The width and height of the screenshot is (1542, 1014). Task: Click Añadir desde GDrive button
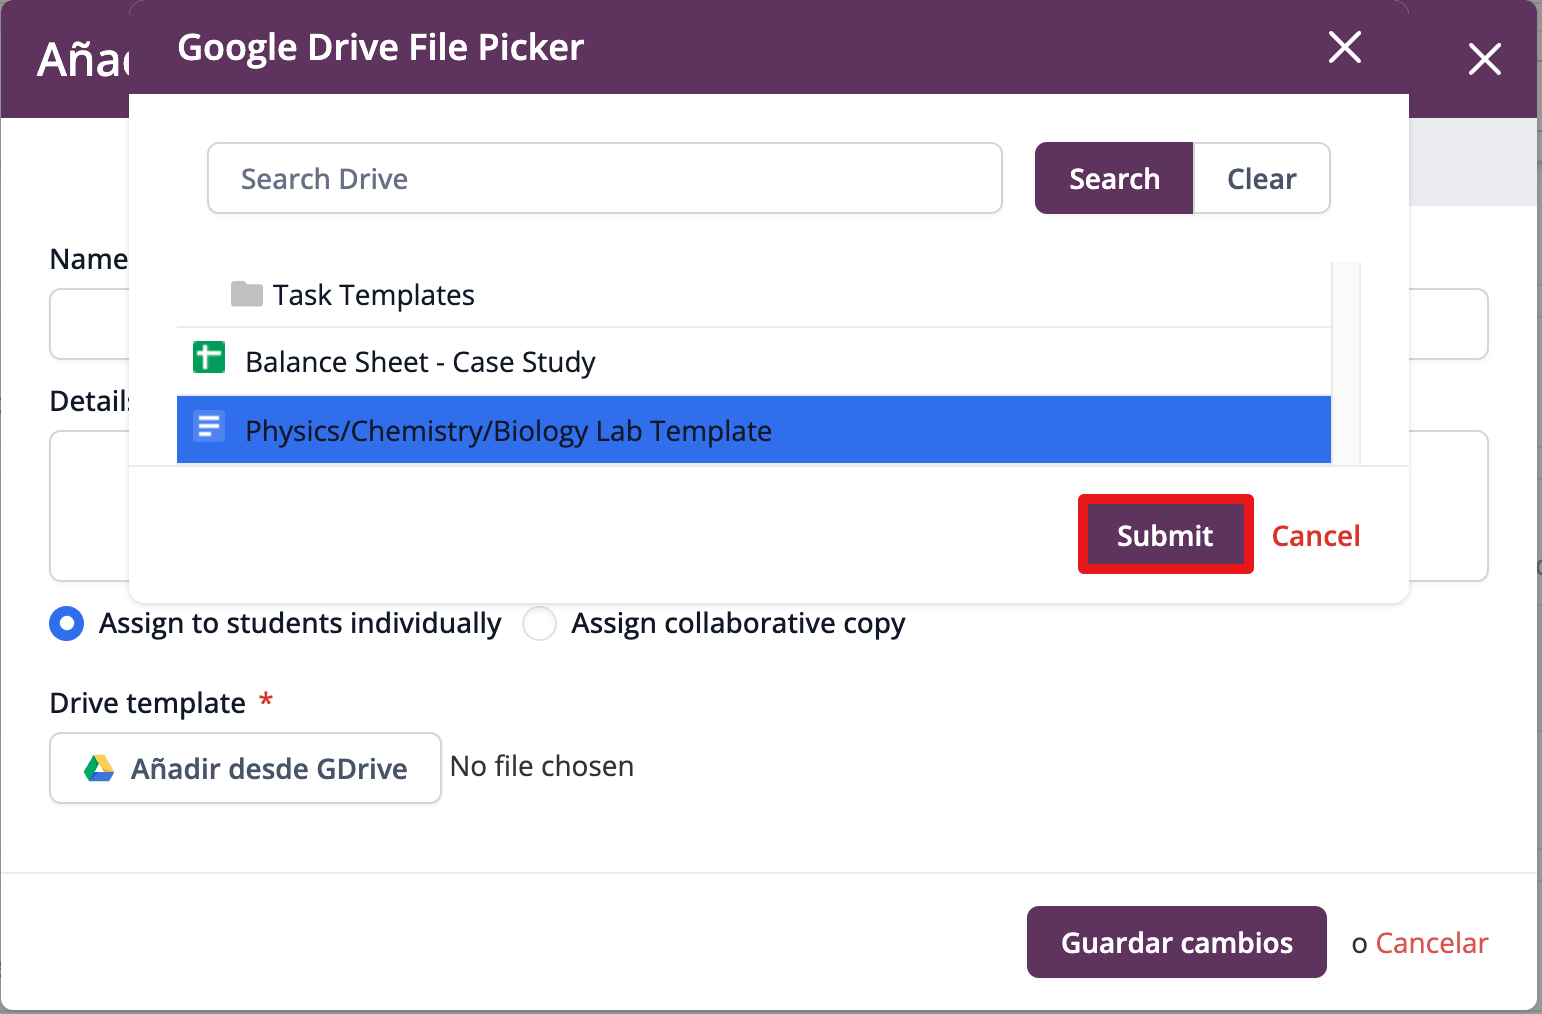[245, 768]
